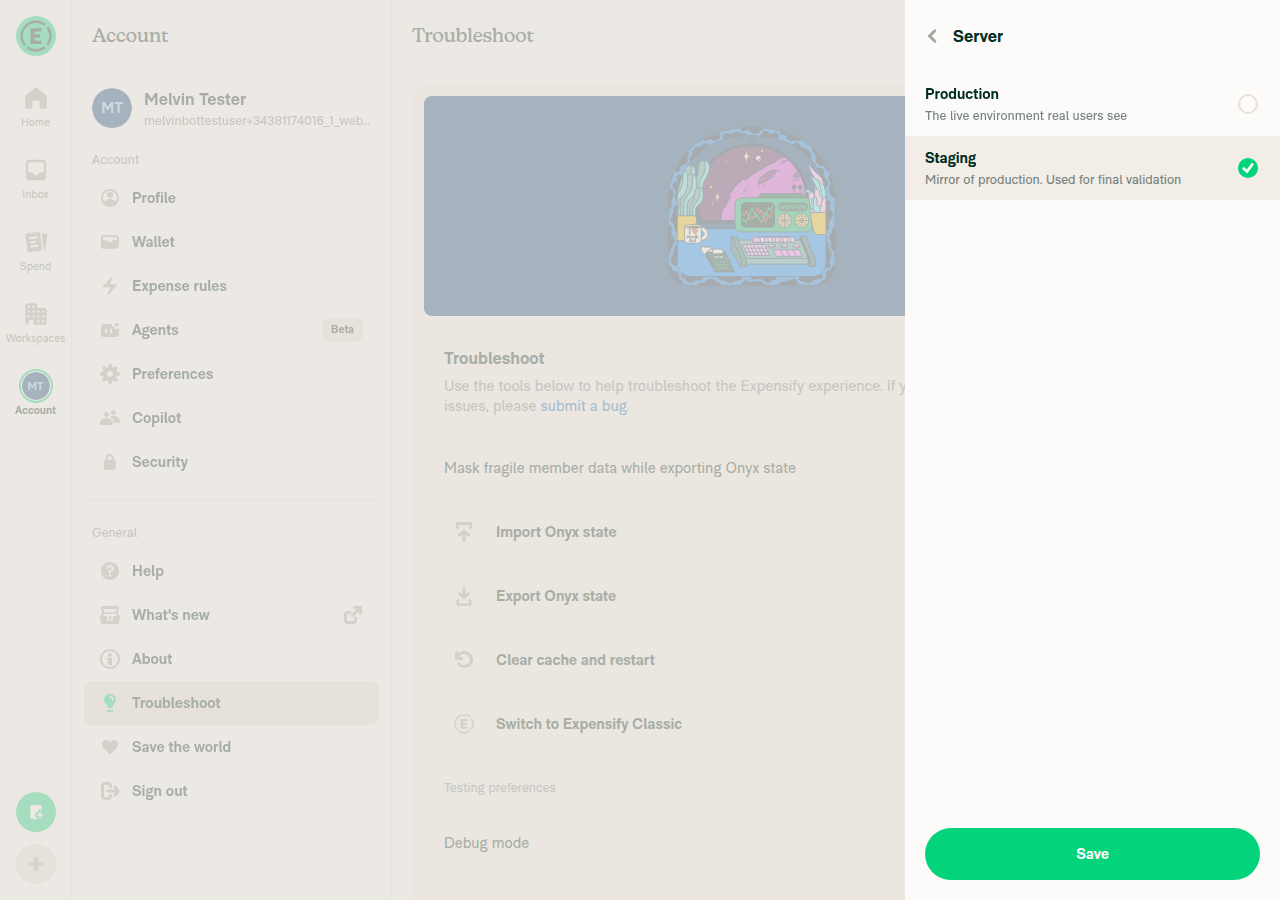Open the Agents menu item
This screenshot has width=1280, height=900.
[x=232, y=330]
